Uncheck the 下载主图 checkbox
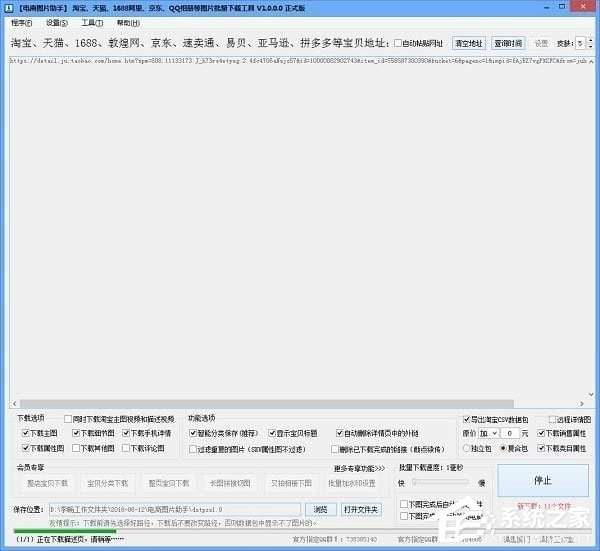This screenshot has height=551, width=600. pyautogui.click(x=26, y=433)
